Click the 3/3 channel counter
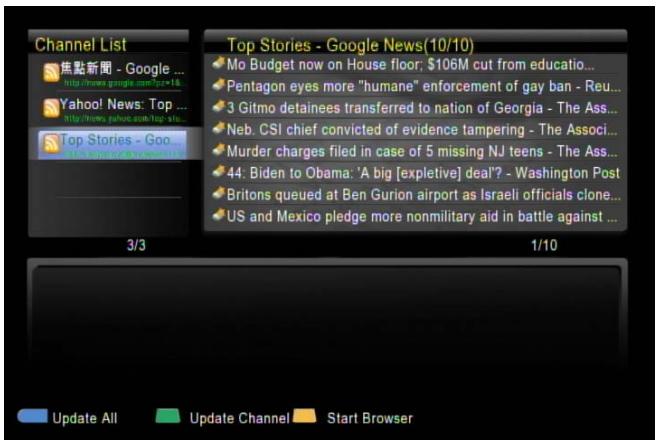 click(136, 245)
